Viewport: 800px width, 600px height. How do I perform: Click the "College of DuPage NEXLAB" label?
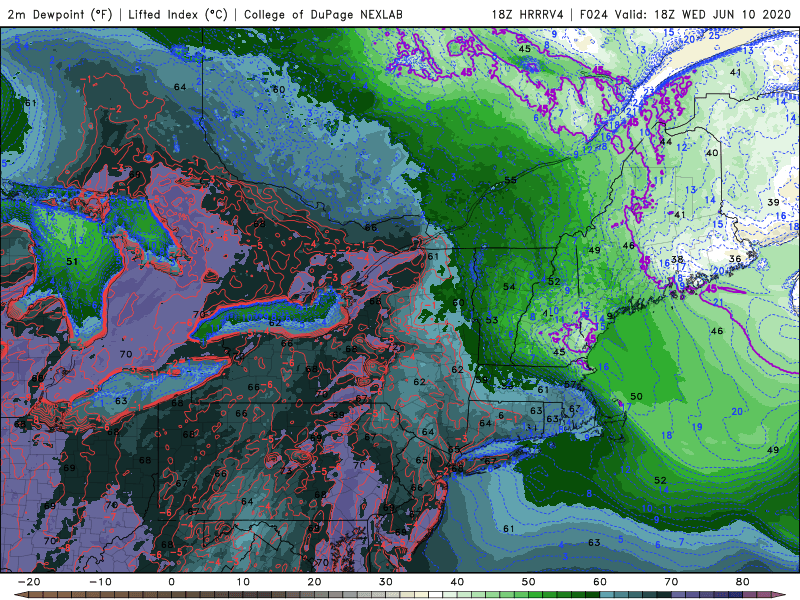pyautogui.click(x=323, y=14)
